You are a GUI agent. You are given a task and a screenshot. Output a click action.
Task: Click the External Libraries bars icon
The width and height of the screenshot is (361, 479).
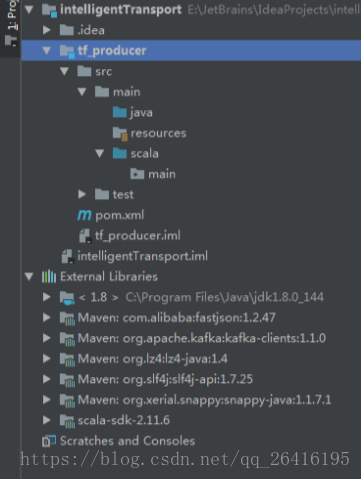49,277
